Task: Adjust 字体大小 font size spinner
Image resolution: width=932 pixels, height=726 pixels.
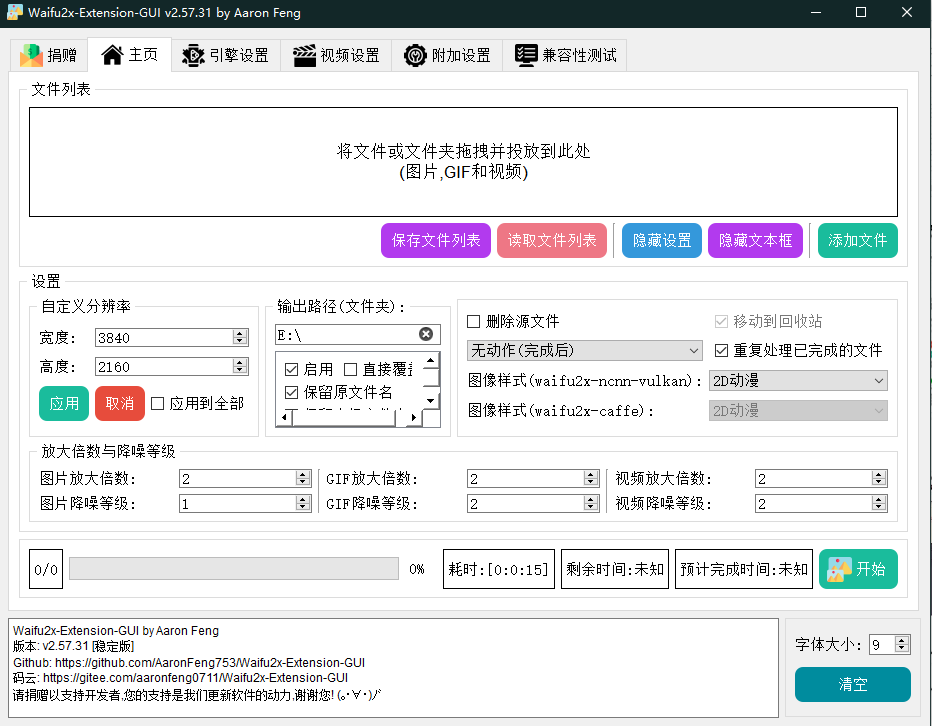Action: 902,644
